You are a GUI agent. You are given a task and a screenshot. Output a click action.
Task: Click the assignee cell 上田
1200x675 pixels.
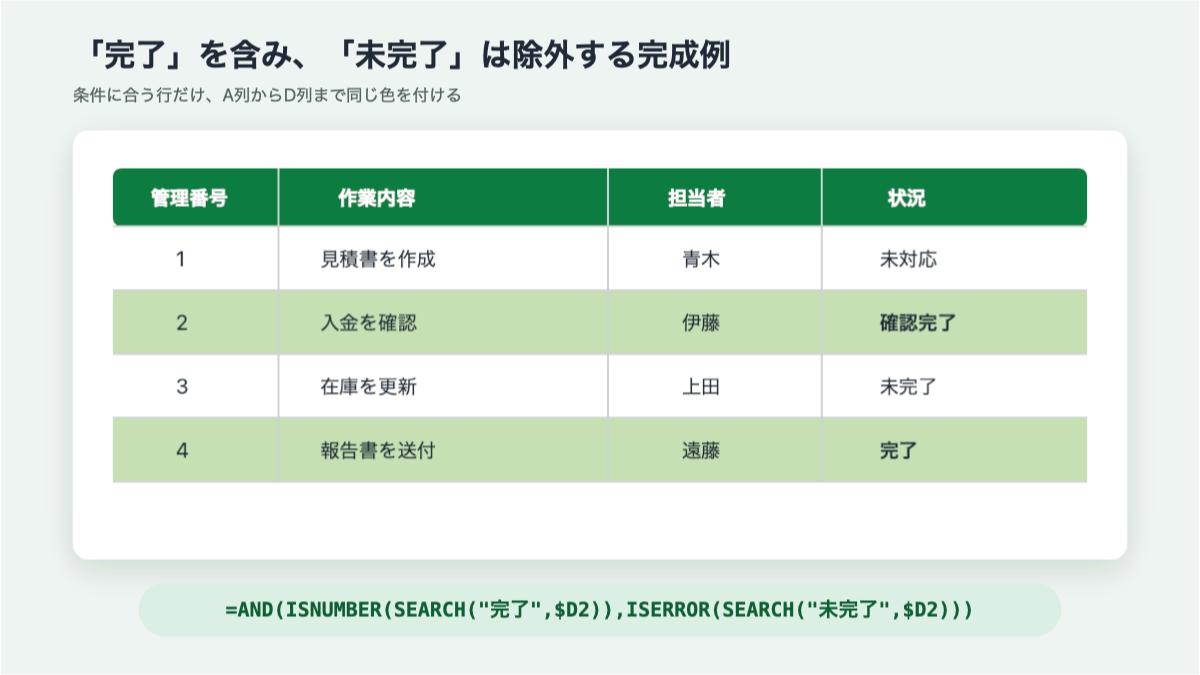(x=715, y=387)
